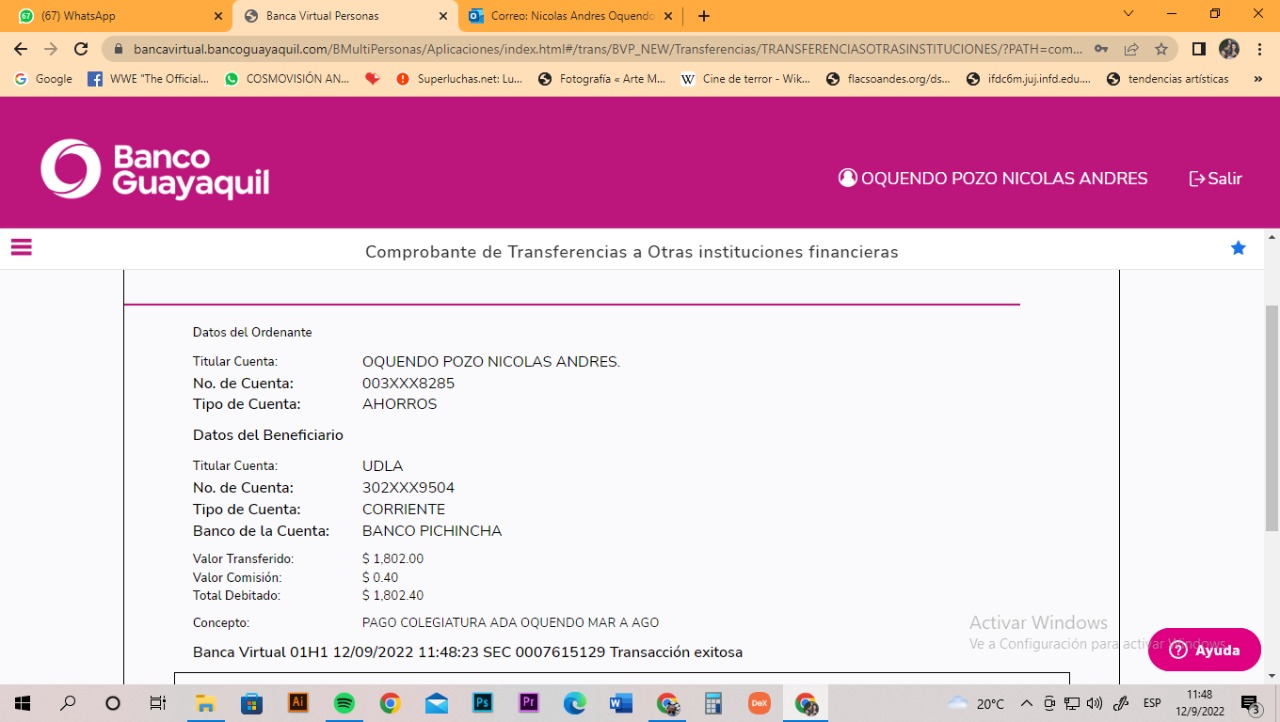Toggle the browser side panel
This screenshot has width=1280, height=722.
tap(1198, 49)
